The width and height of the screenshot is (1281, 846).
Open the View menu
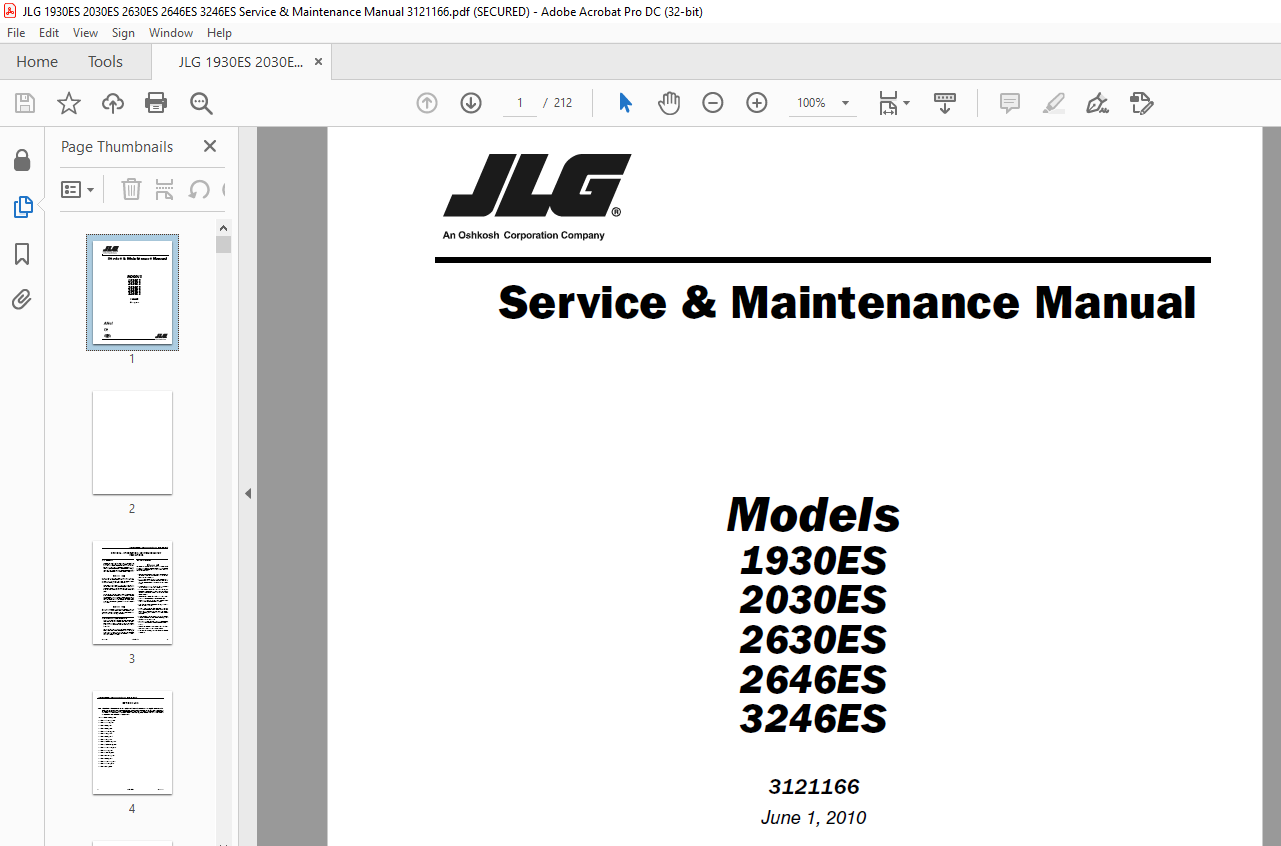(86, 33)
